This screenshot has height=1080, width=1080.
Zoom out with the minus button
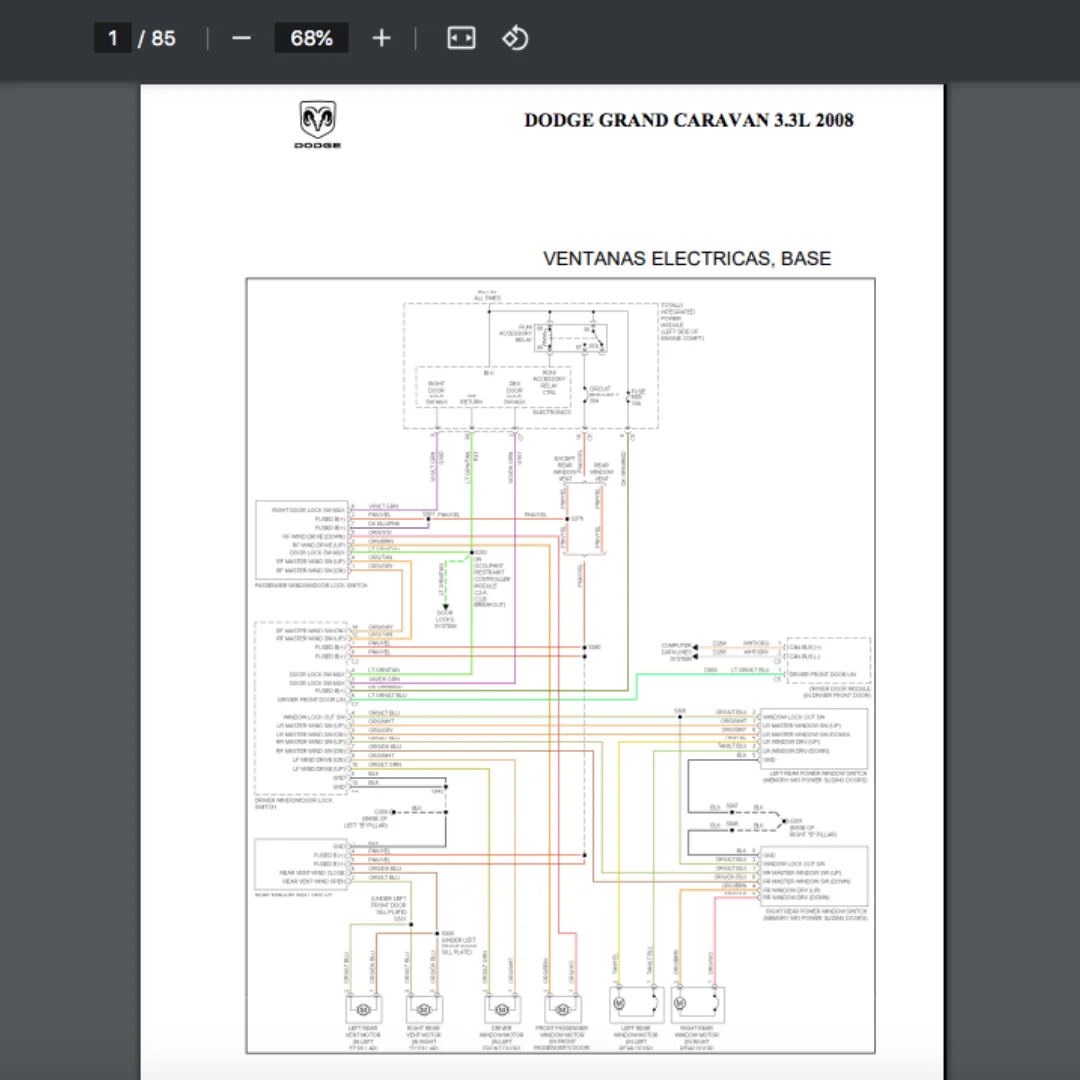coord(241,38)
